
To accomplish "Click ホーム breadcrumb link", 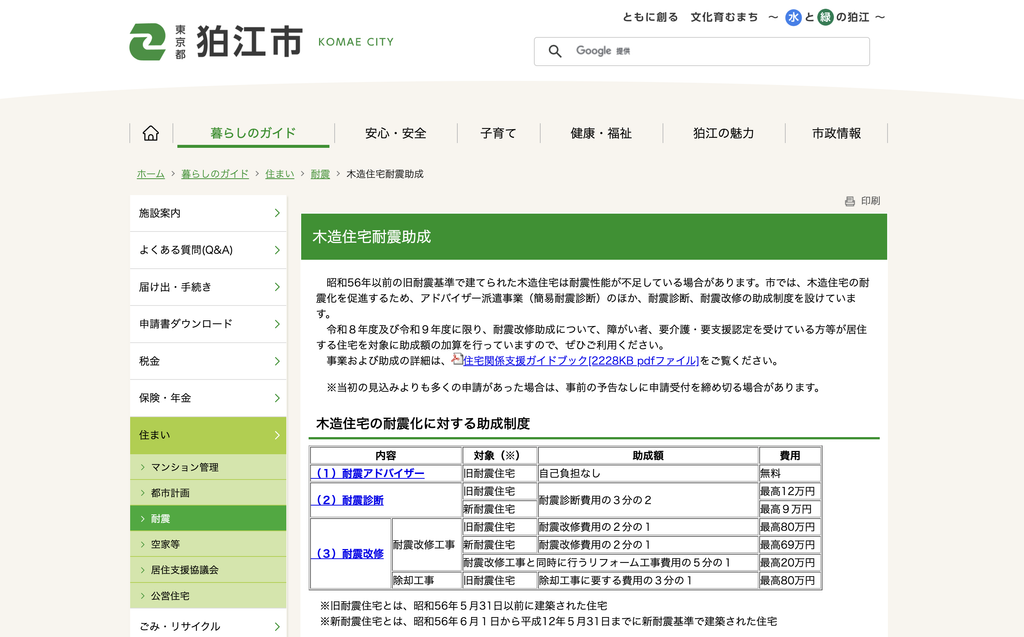I will tap(150, 174).
